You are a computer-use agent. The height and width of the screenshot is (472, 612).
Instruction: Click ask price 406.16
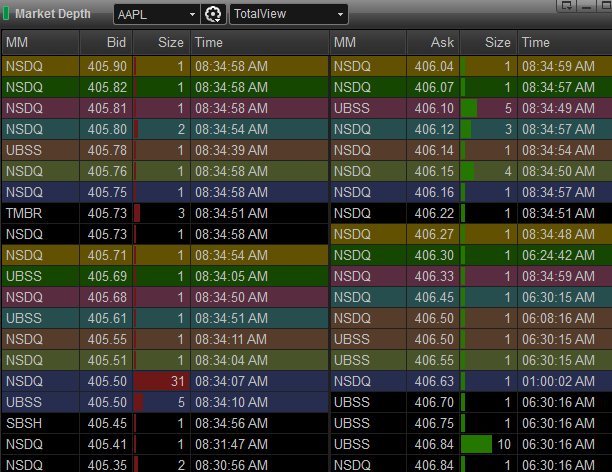[x=434, y=192]
